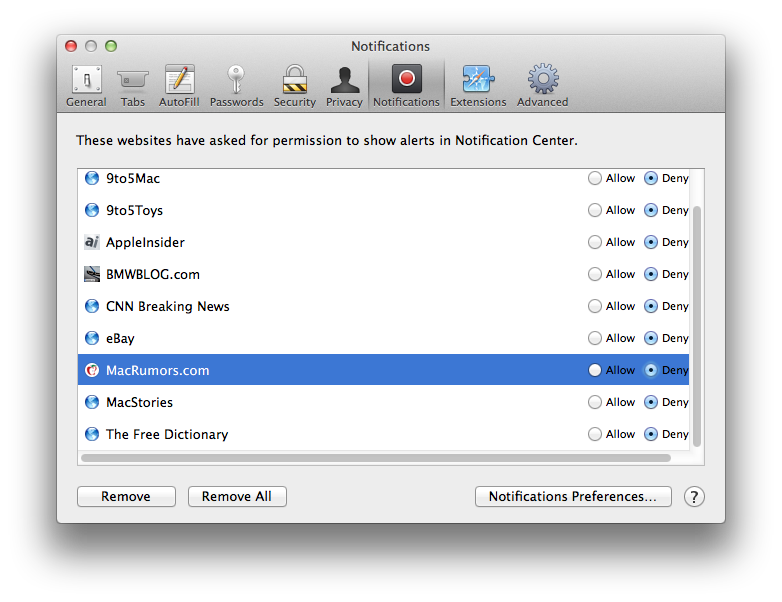Zoom the window with the green button
This screenshot has width=782, height=602.
(x=111, y=46)
